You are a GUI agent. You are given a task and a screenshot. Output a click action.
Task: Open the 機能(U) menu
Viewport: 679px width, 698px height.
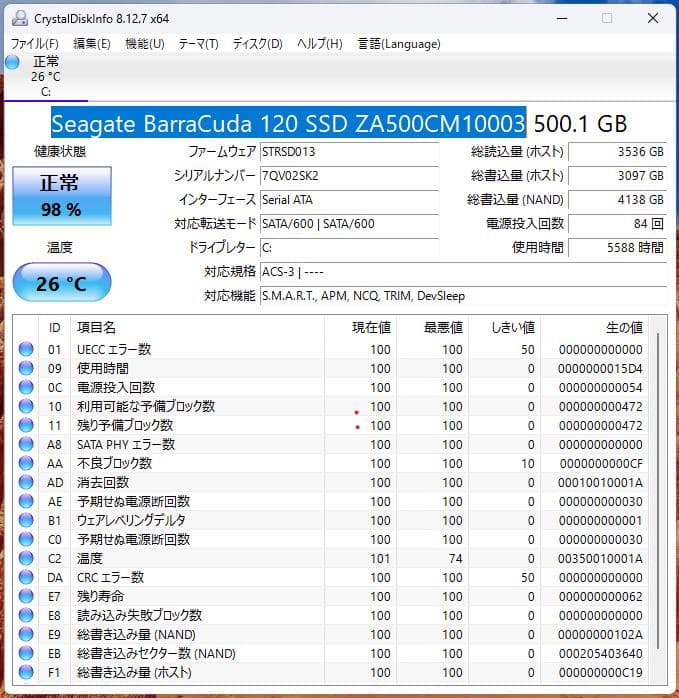tap(145, 44)
